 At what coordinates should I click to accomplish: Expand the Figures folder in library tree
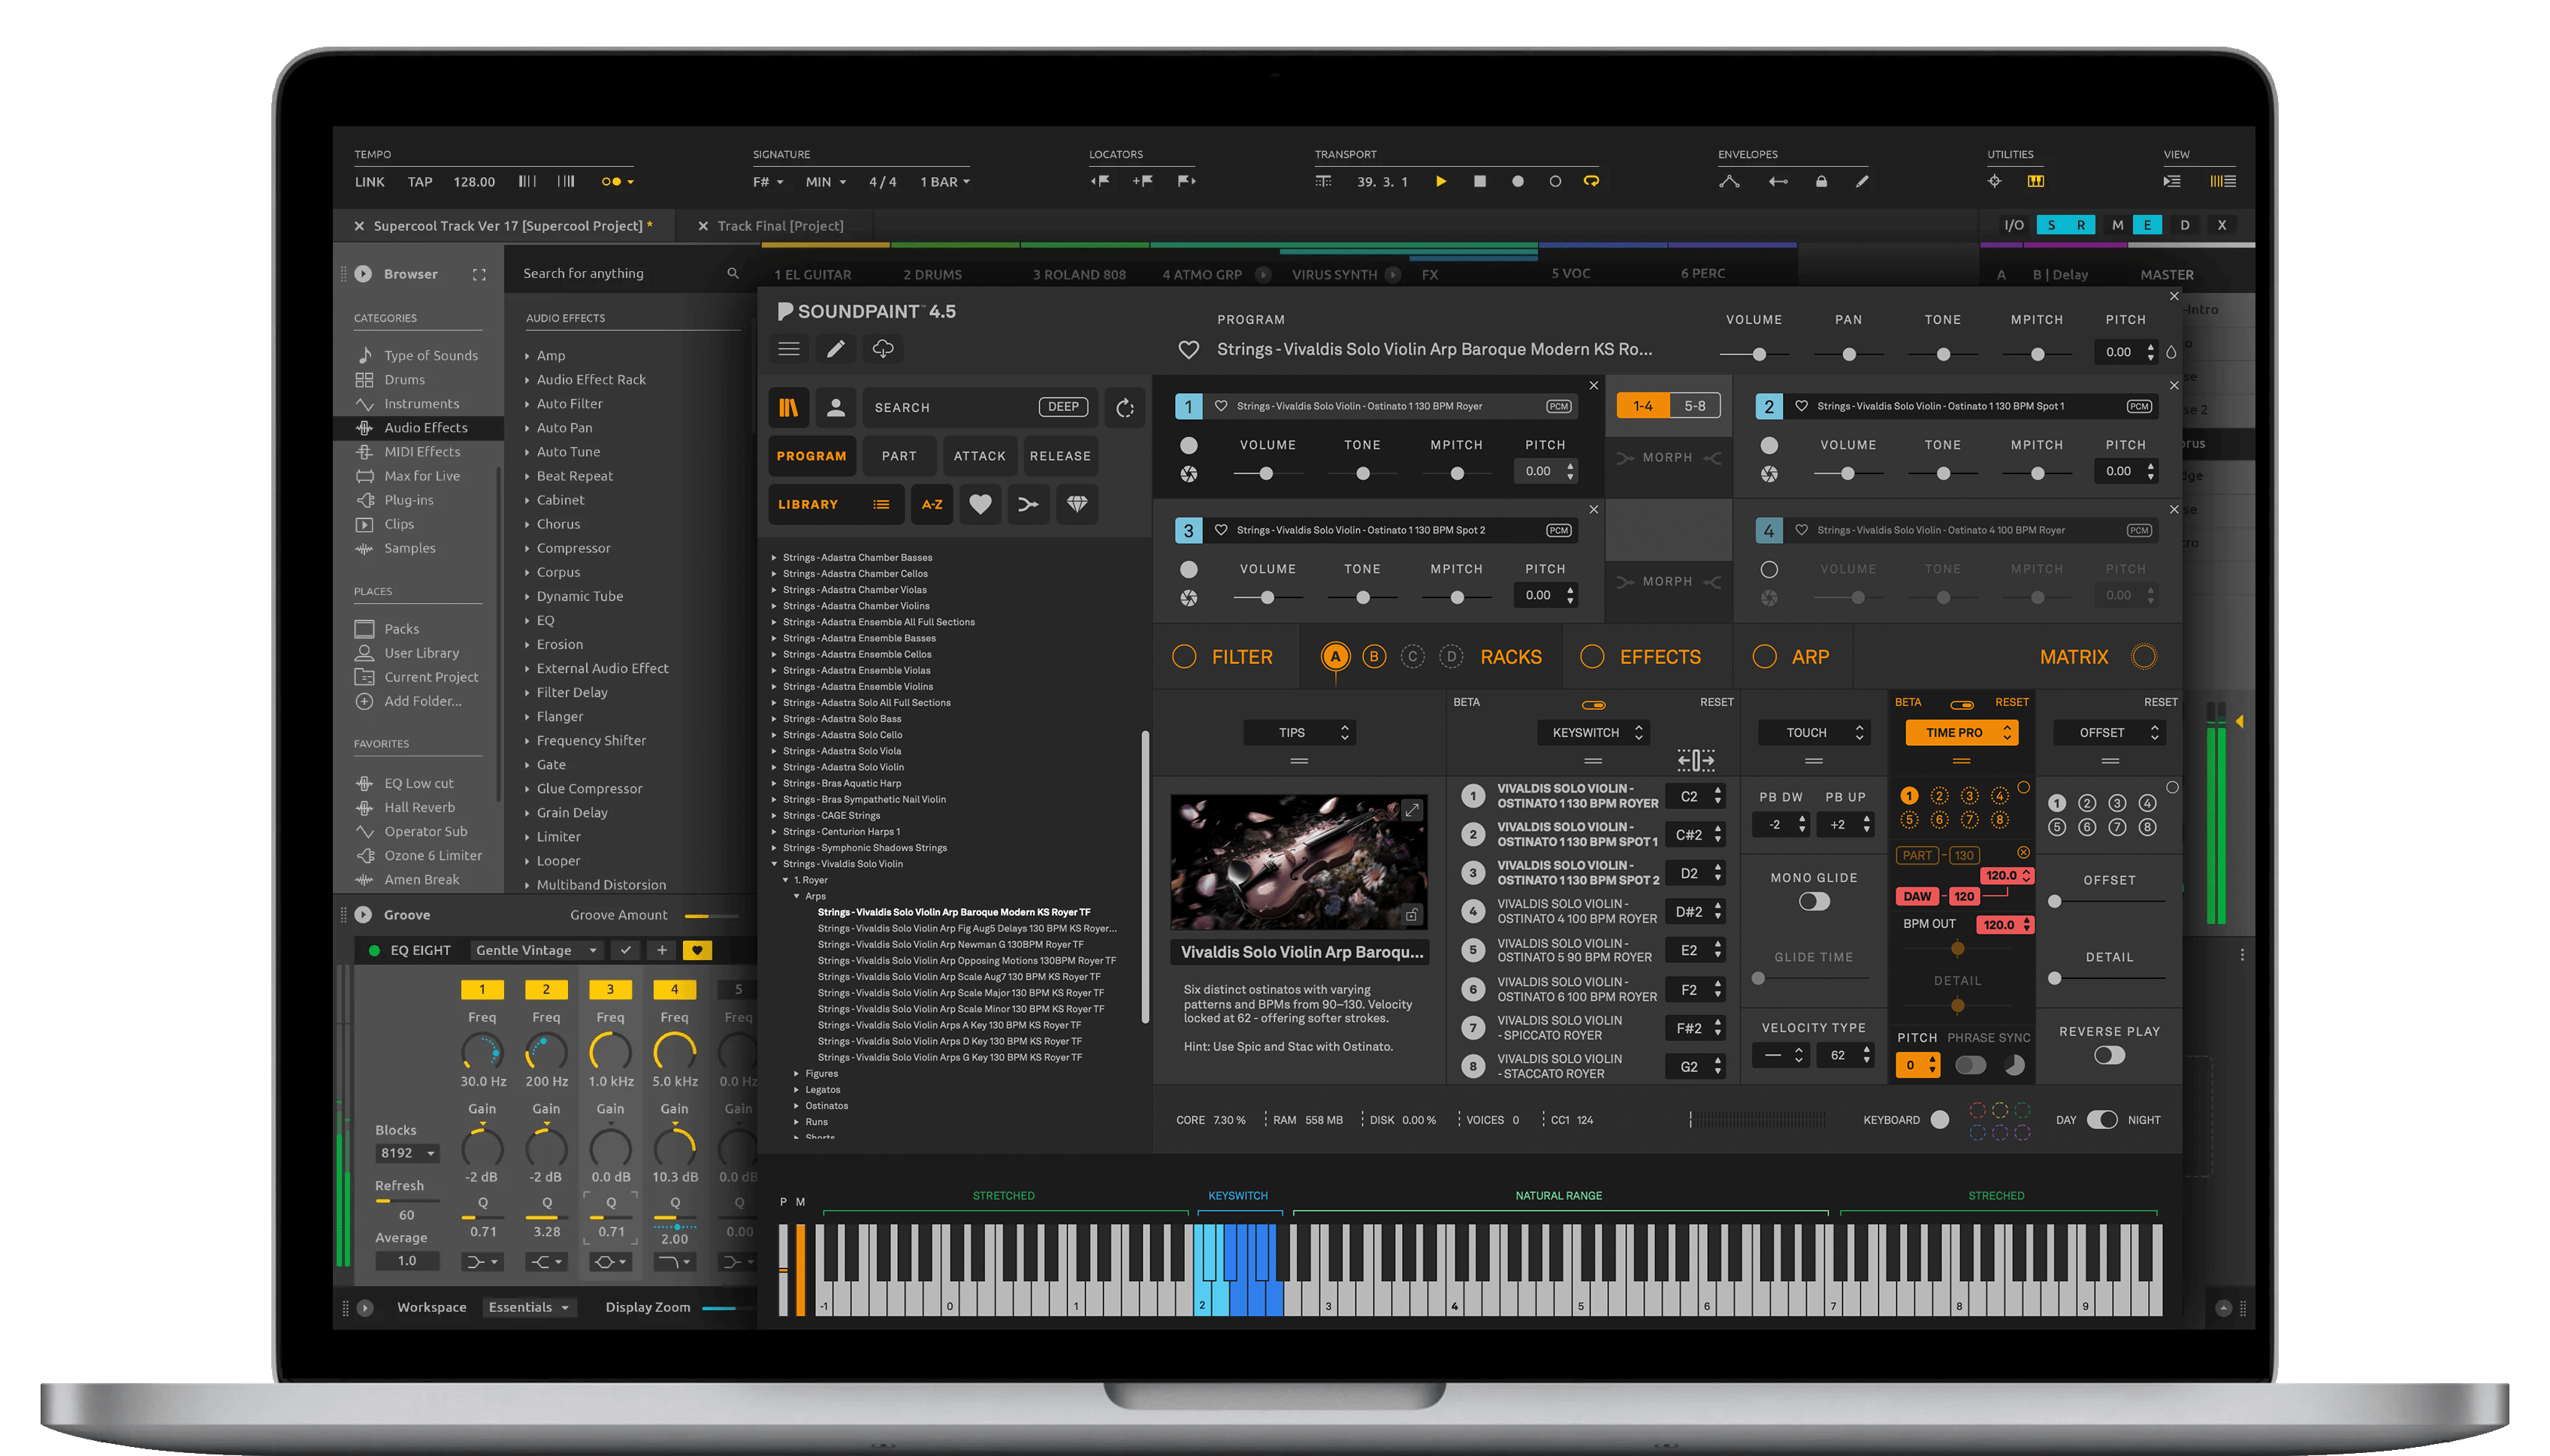click(x=797, y=1073)
